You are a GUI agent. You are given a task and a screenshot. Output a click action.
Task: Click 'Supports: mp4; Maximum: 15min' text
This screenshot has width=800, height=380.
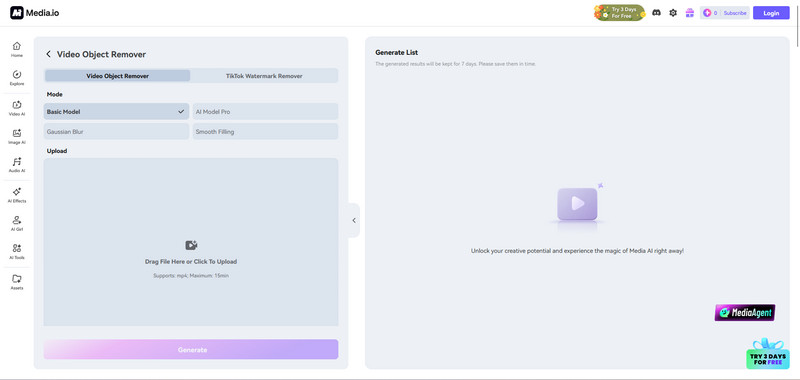coord(191,275)
